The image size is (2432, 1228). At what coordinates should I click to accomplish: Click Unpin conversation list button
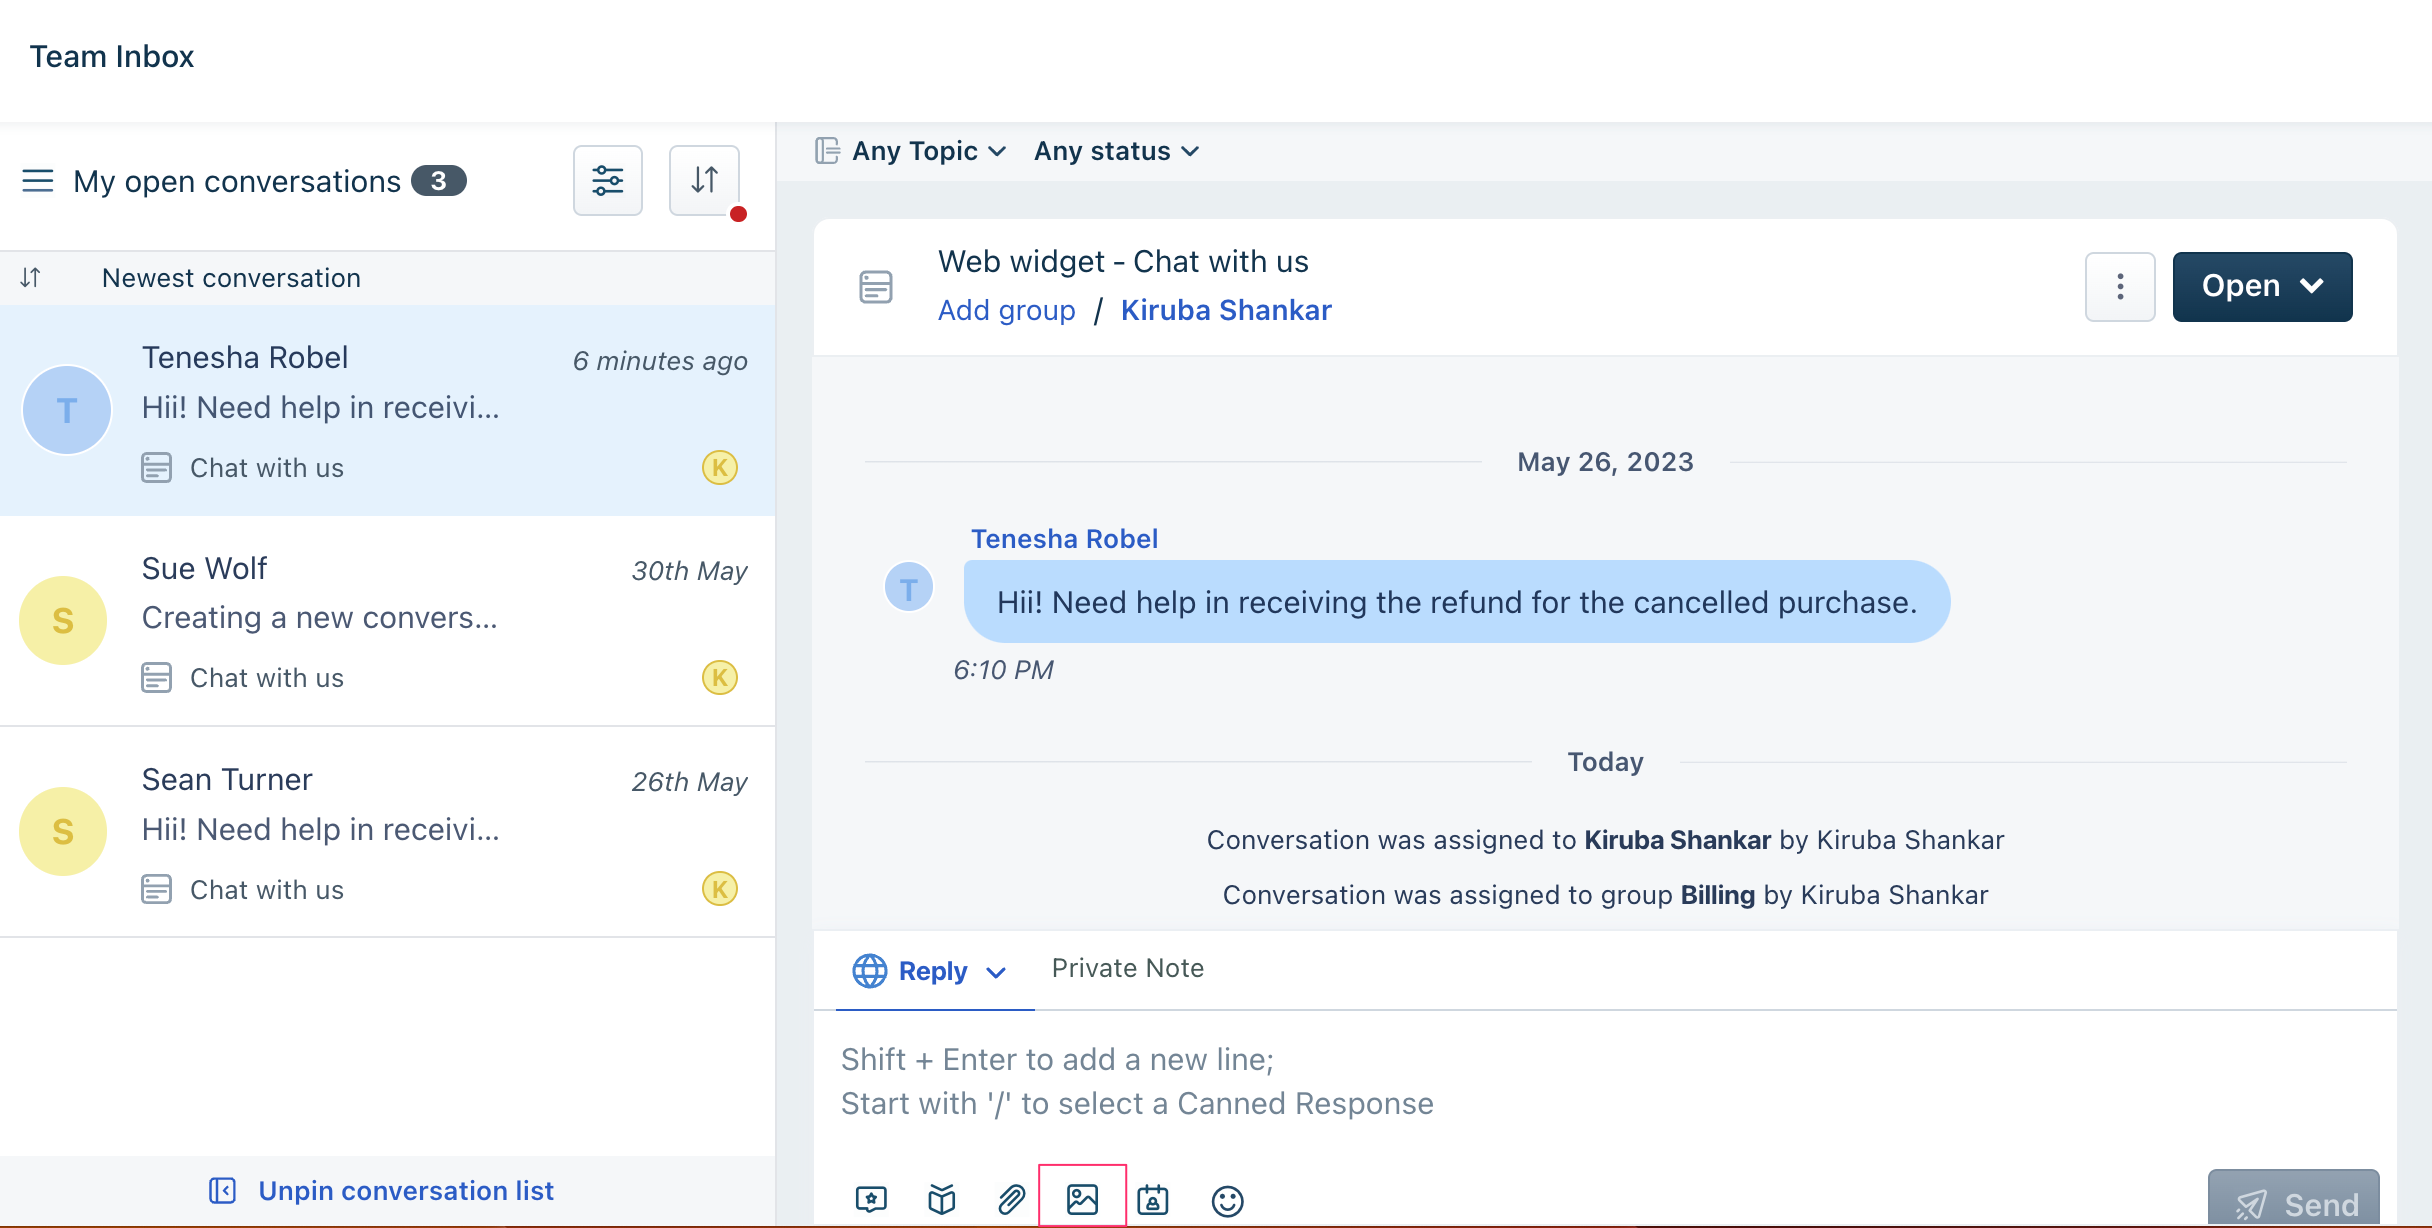pyautogui.click(x=381, y=1189)
